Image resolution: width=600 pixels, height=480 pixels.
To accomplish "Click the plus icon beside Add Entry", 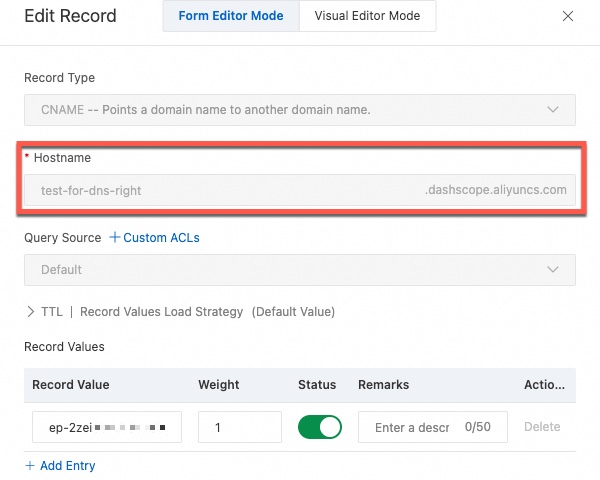I will (x=30, y=466).
